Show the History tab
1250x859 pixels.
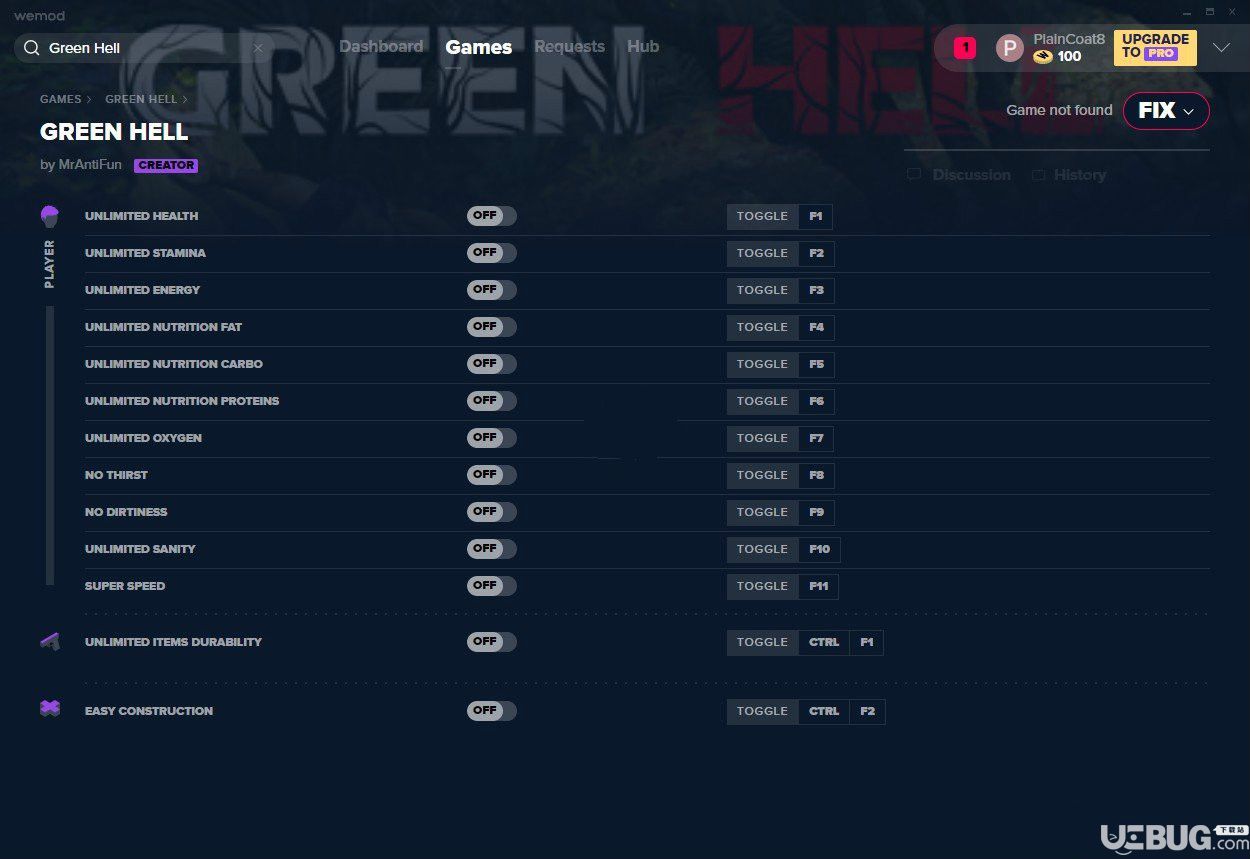[1069, 175]
